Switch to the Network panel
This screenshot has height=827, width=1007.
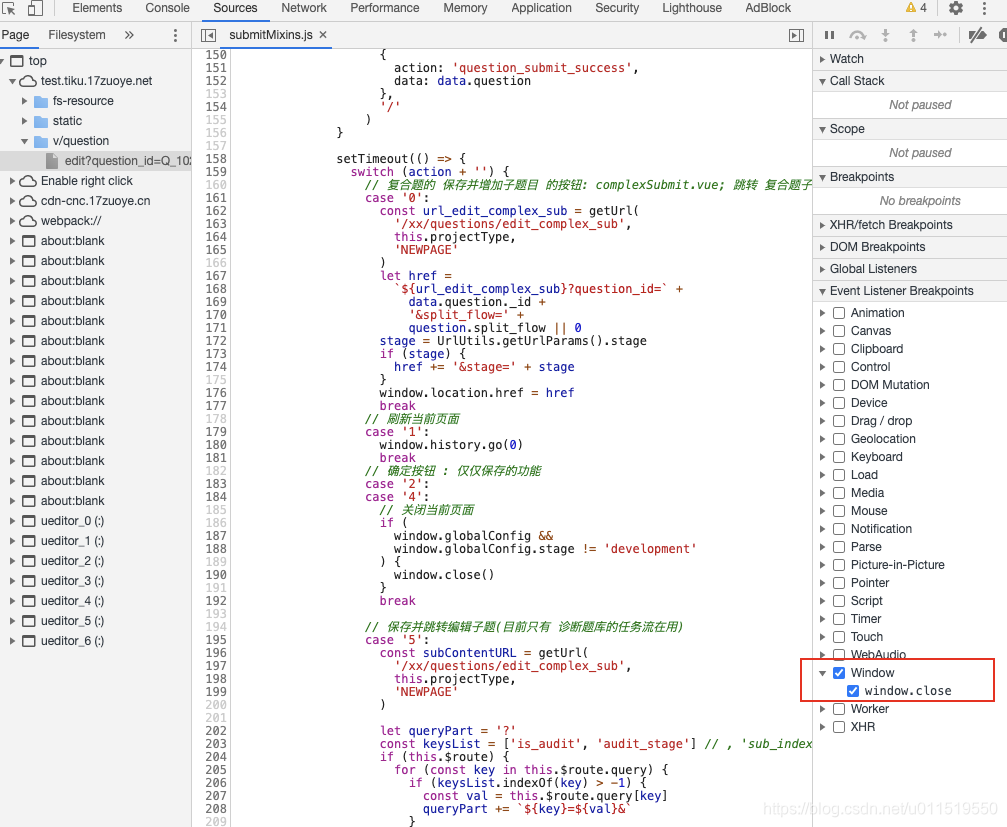point(303,8)
